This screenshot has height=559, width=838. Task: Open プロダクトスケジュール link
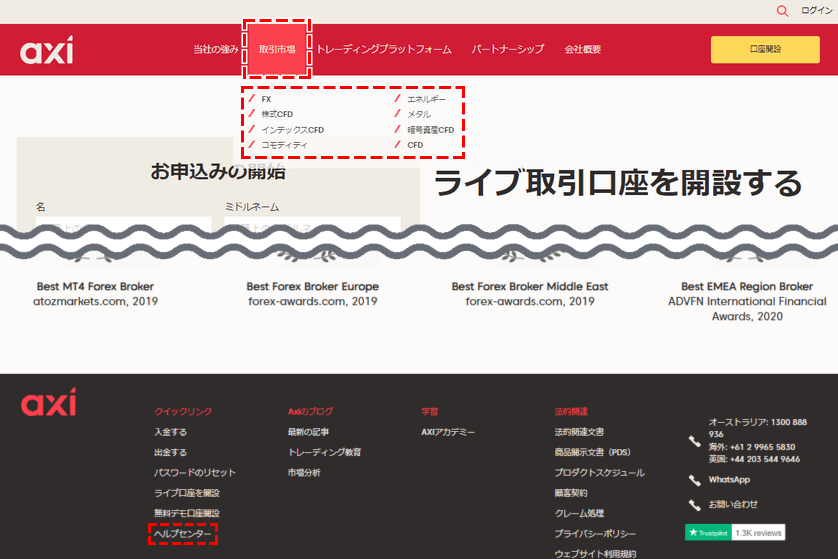click(x=600, y=472)
